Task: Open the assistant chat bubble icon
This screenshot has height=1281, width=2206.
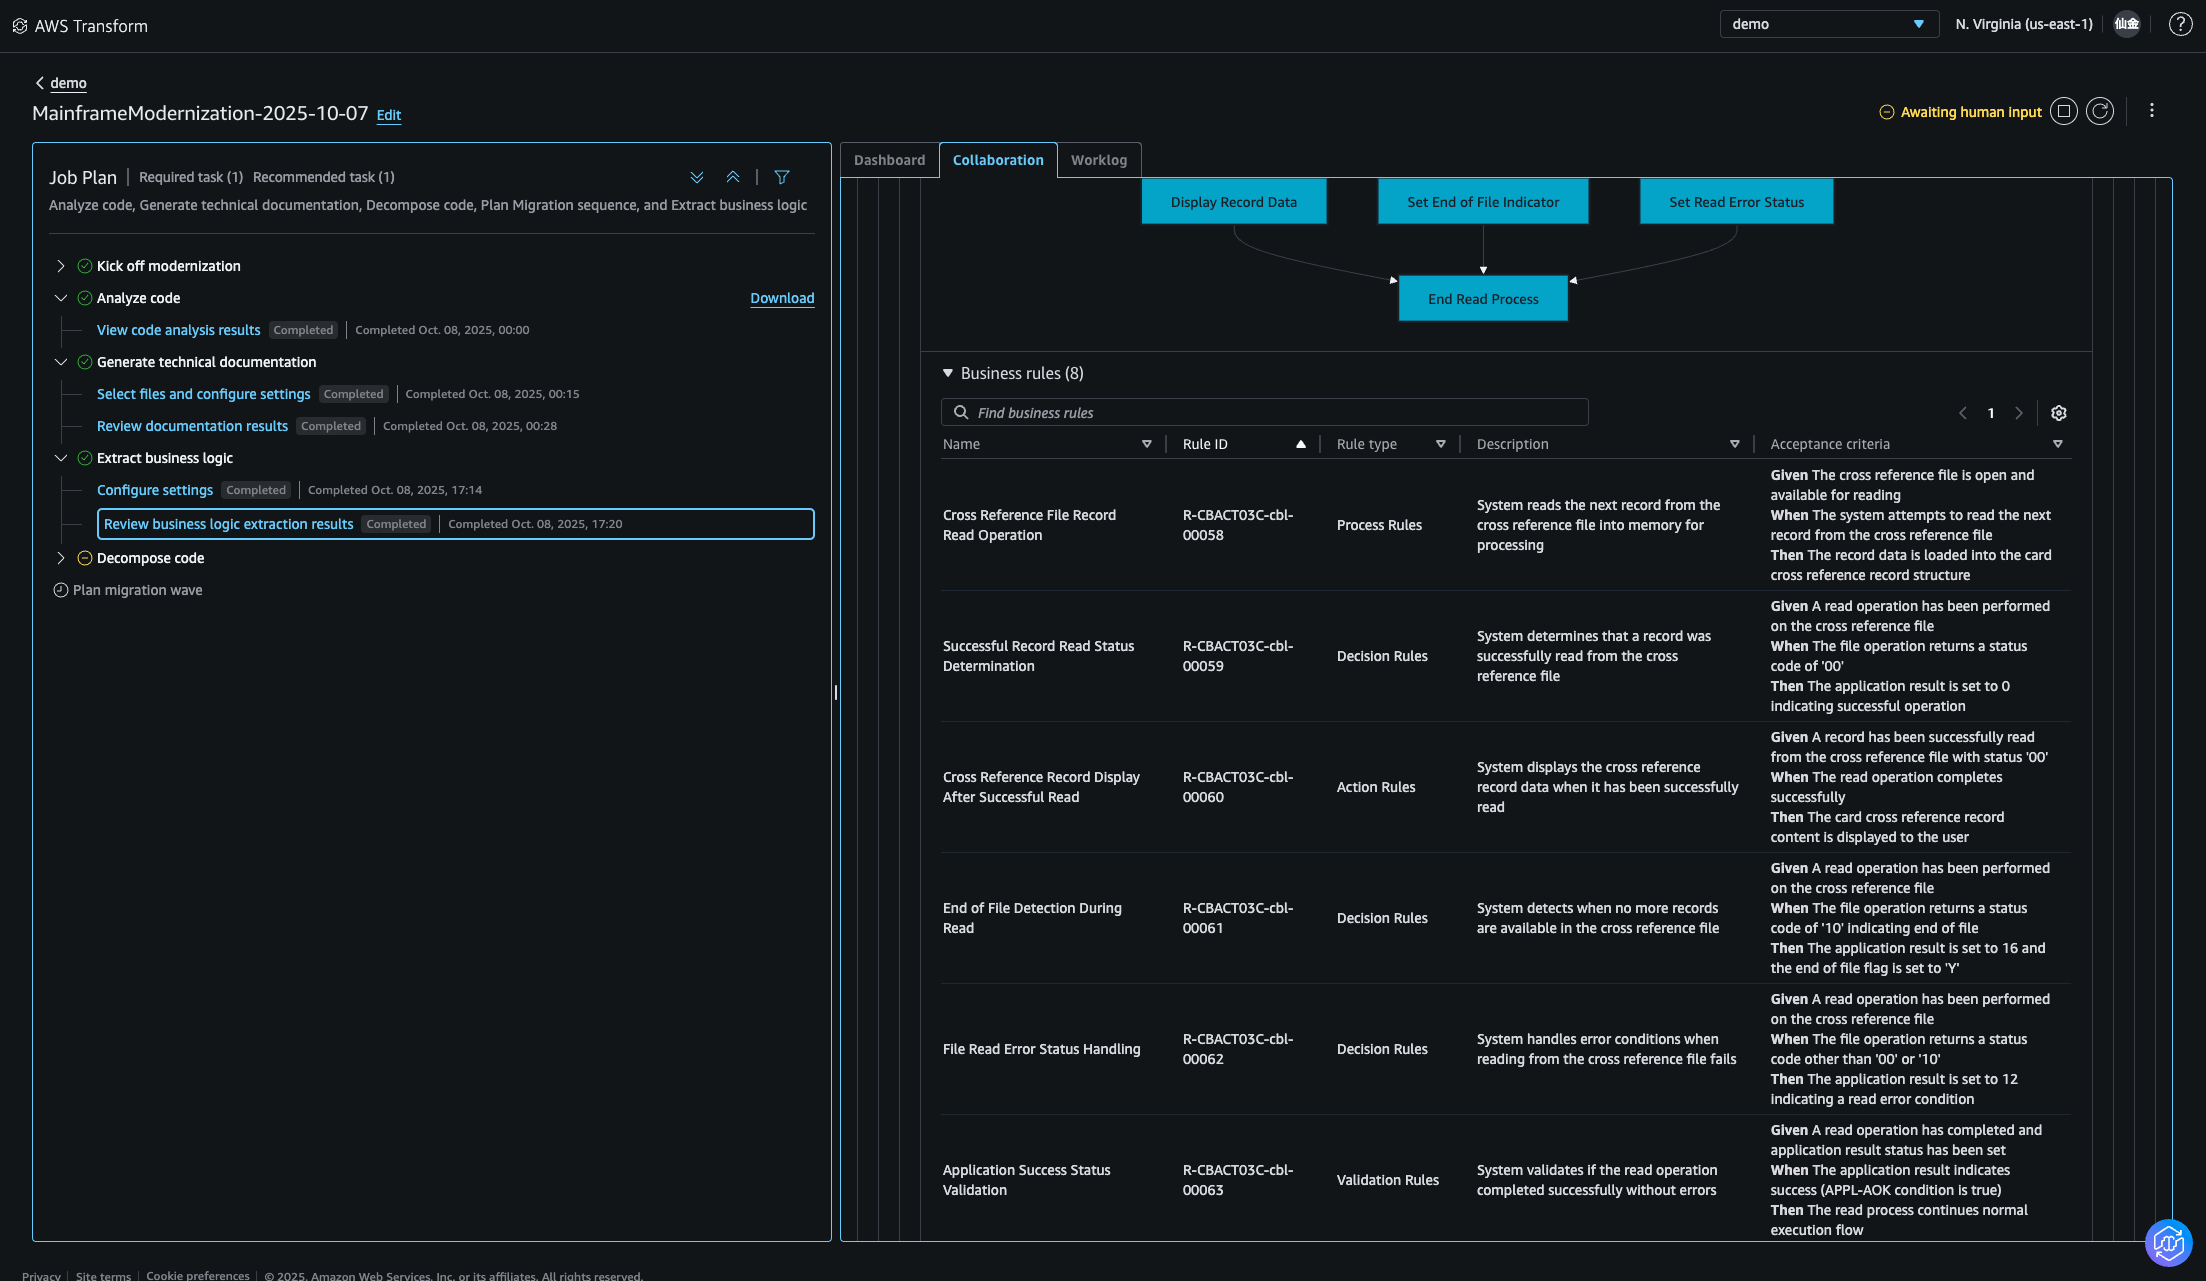Action: (x=2167, y=1243)
